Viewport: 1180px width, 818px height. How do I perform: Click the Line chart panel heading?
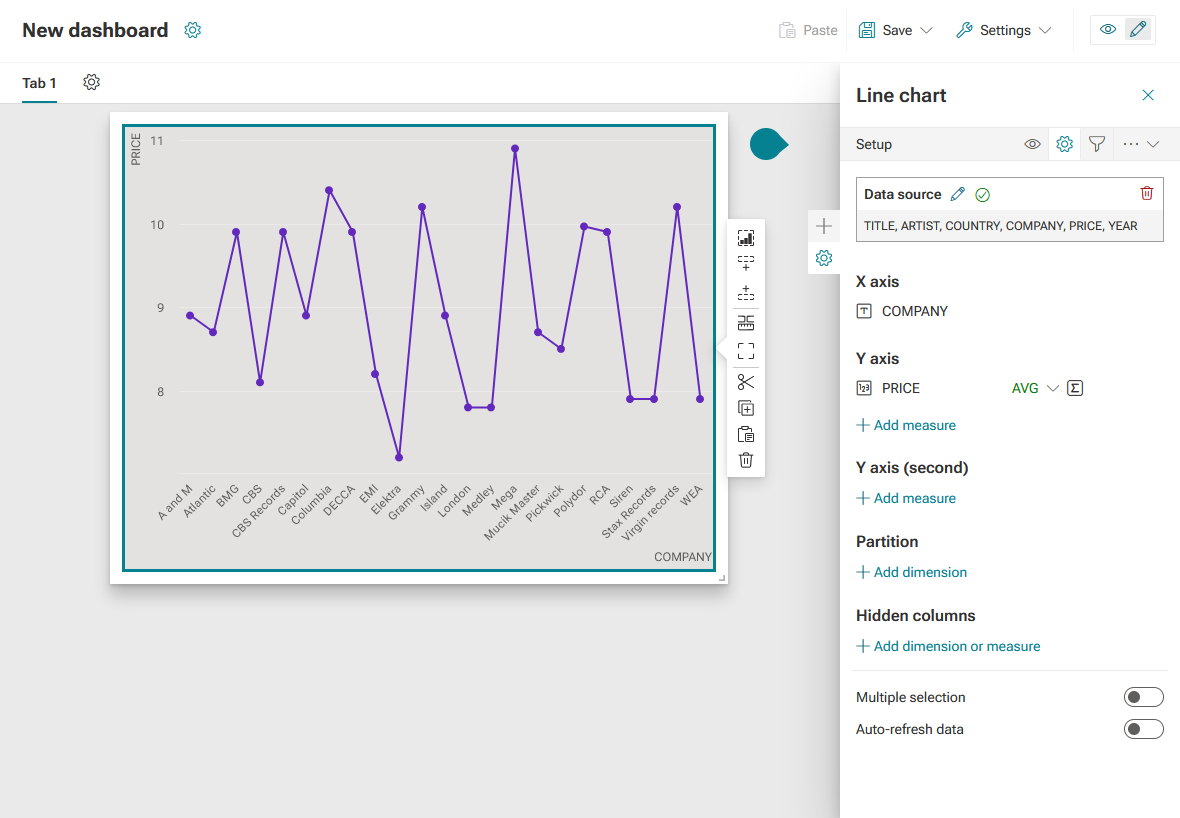(x=901, y=96)
